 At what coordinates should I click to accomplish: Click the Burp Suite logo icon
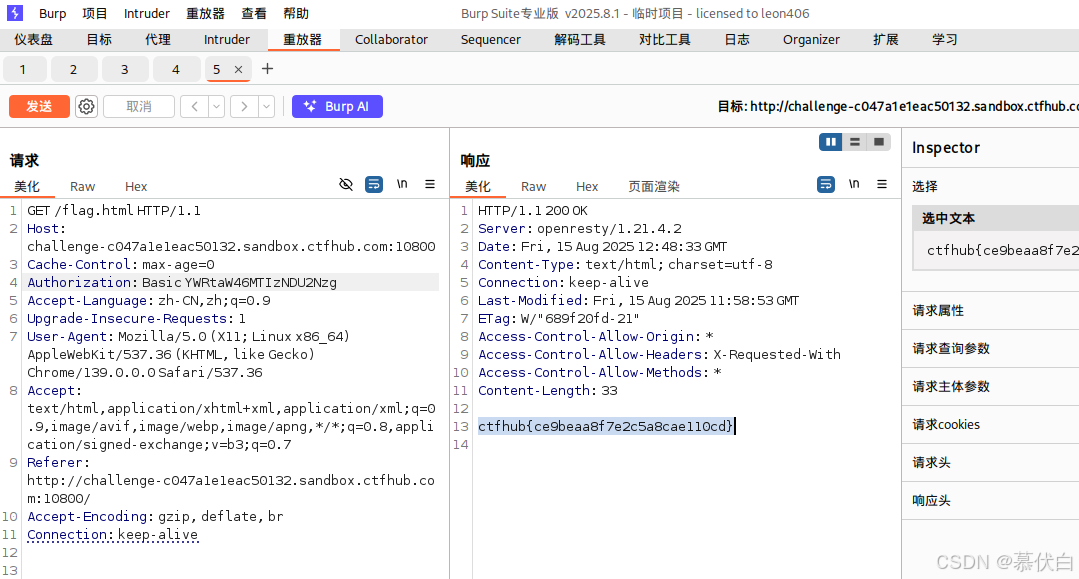point(14,13)
